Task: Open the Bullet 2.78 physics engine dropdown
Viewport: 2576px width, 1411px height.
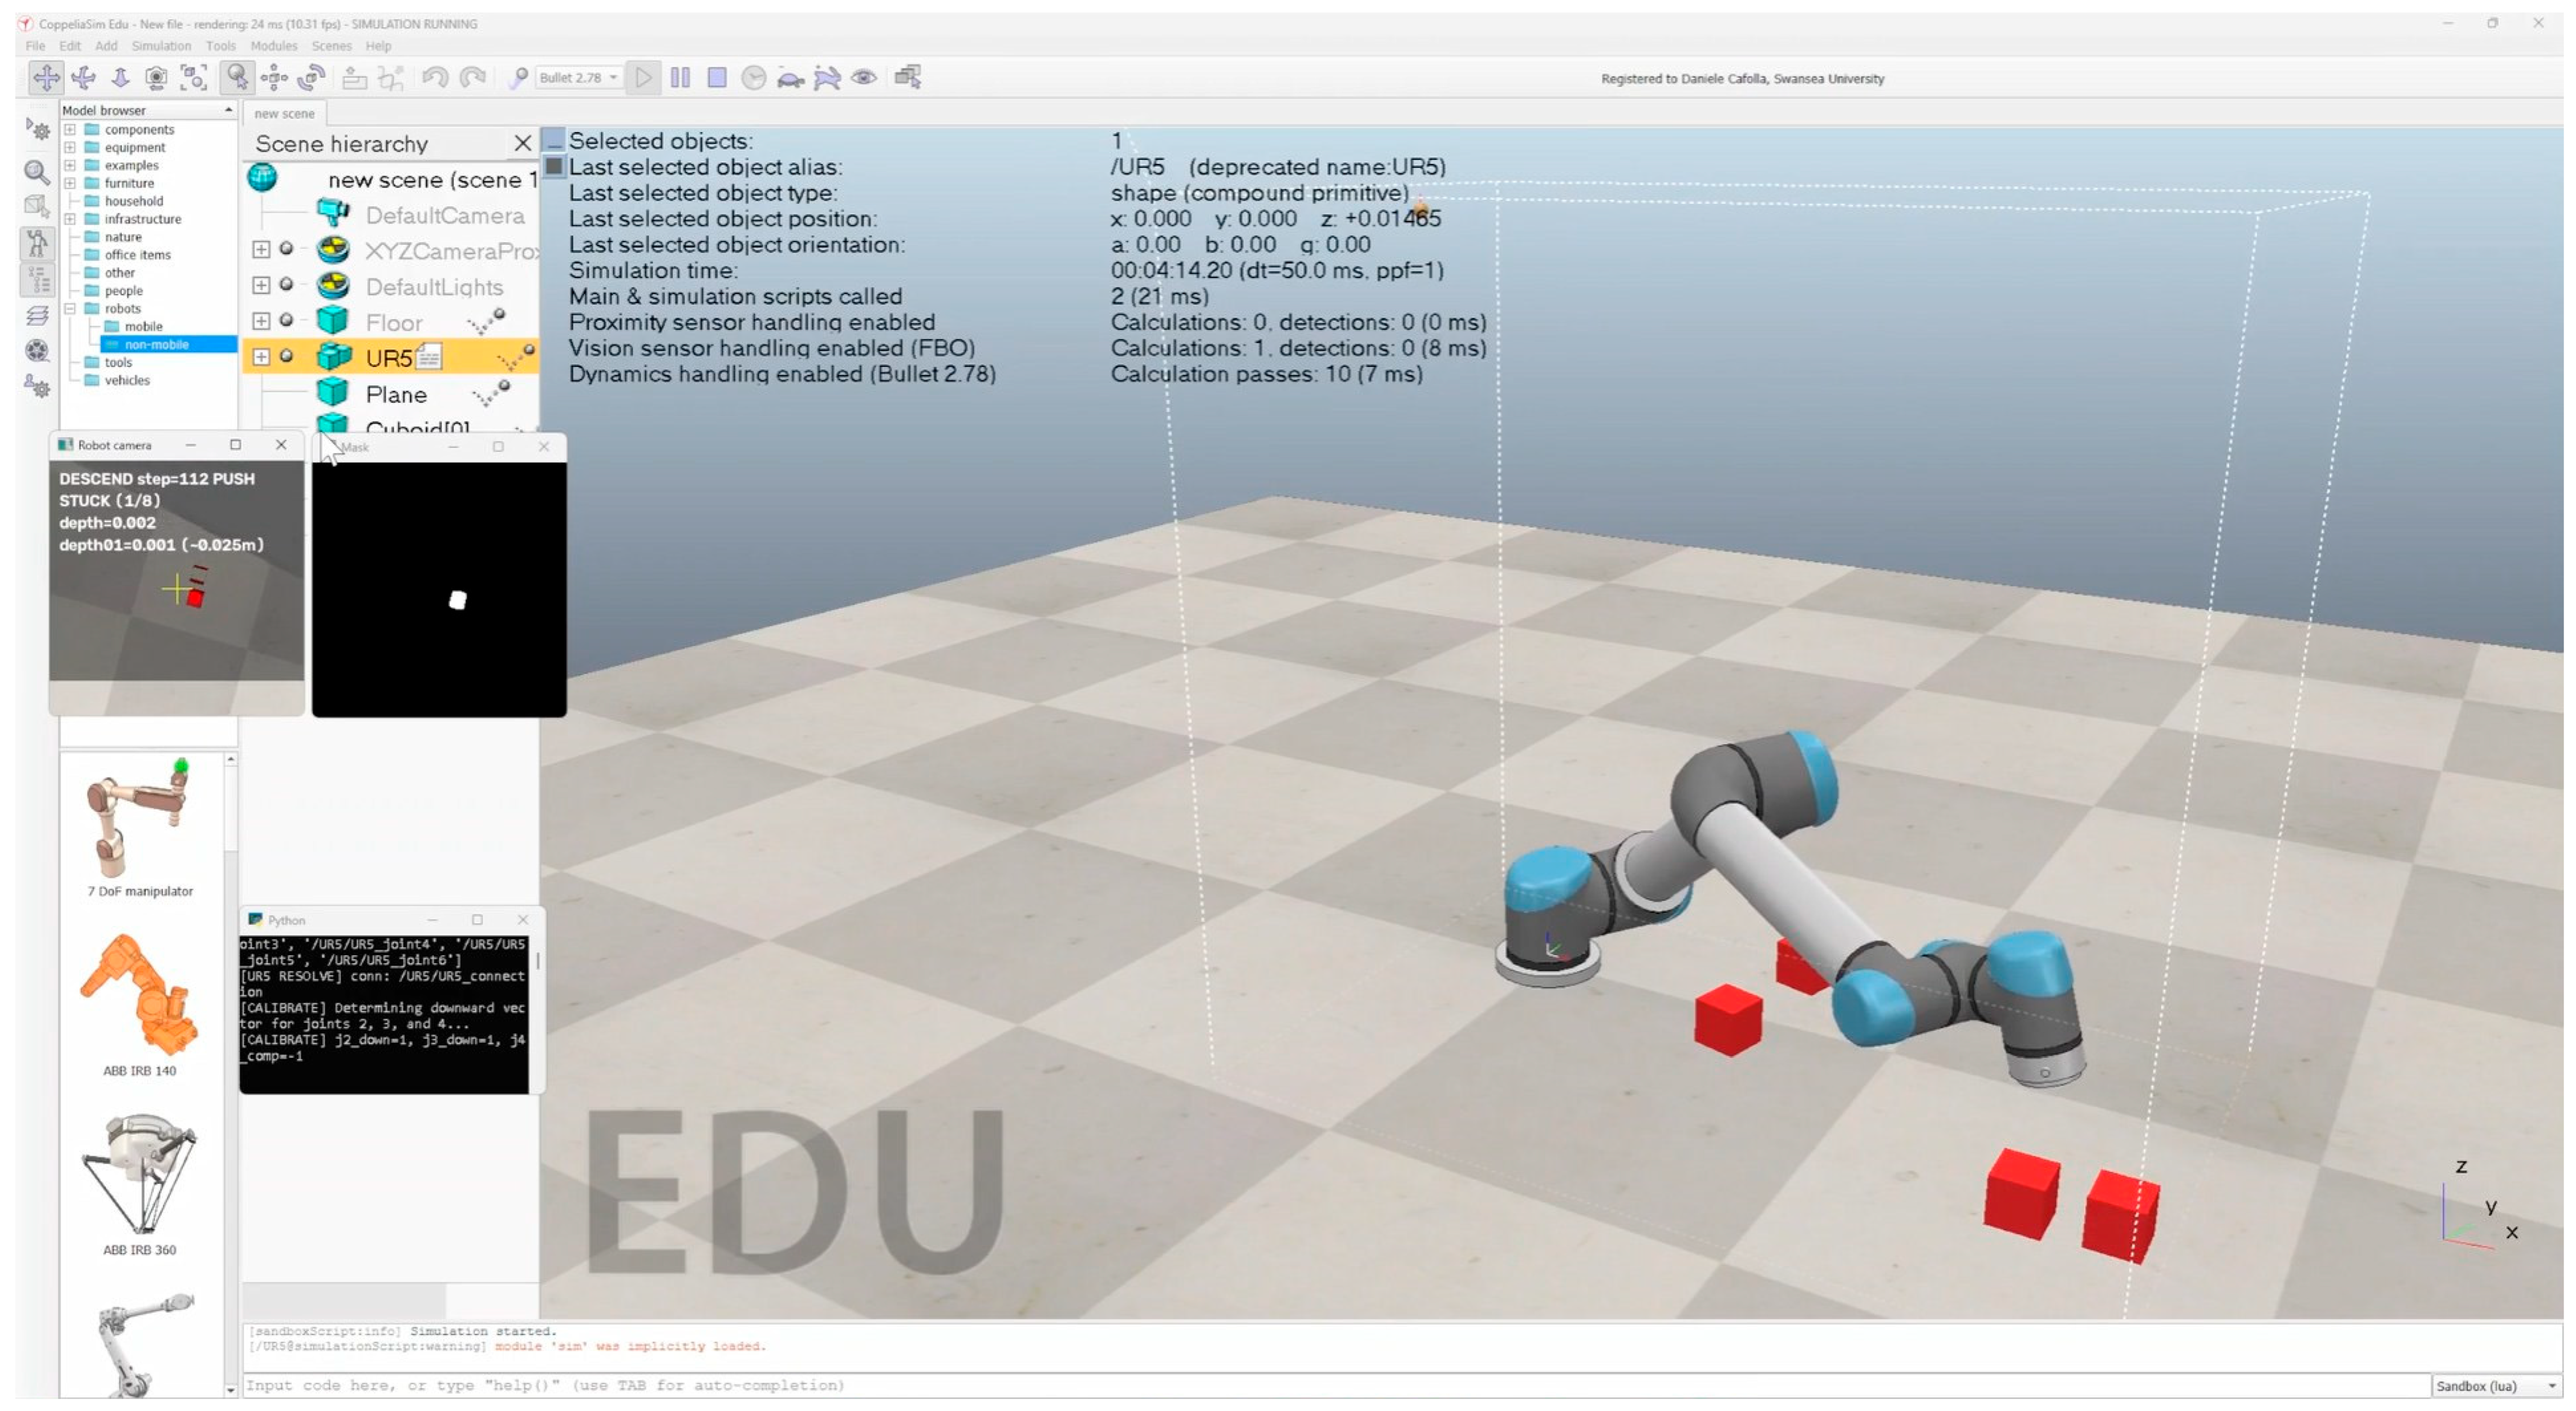Action: (x=579, y=78)
